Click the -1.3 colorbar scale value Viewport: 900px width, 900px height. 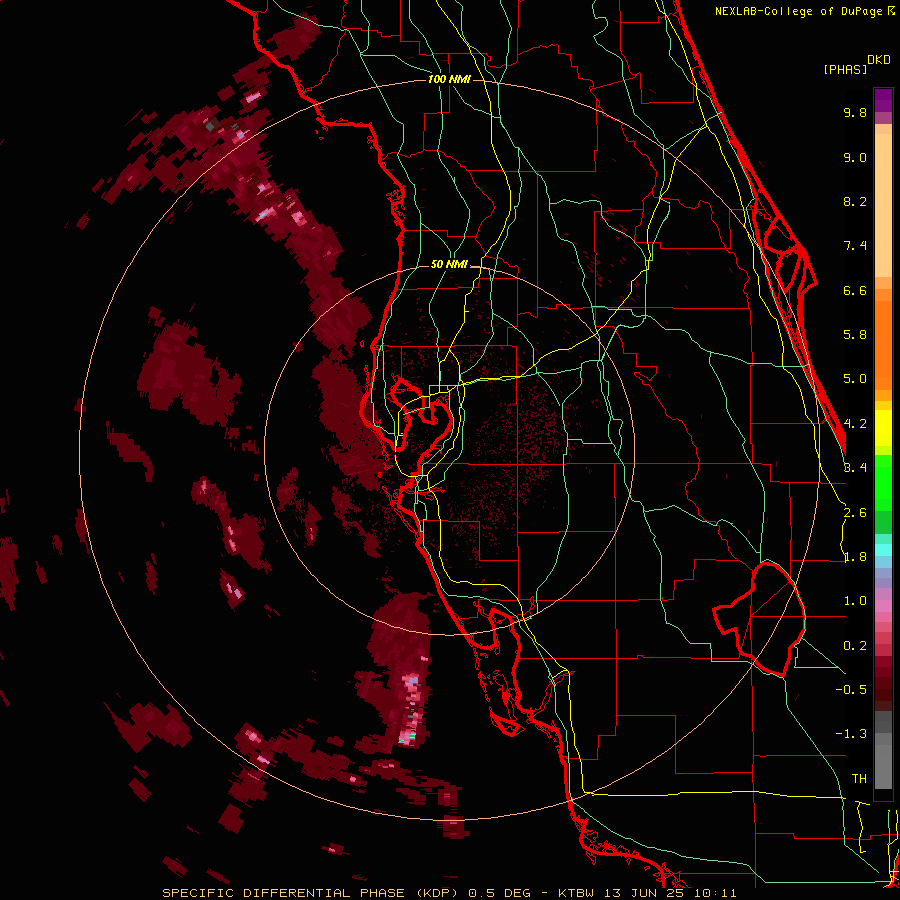851,734
